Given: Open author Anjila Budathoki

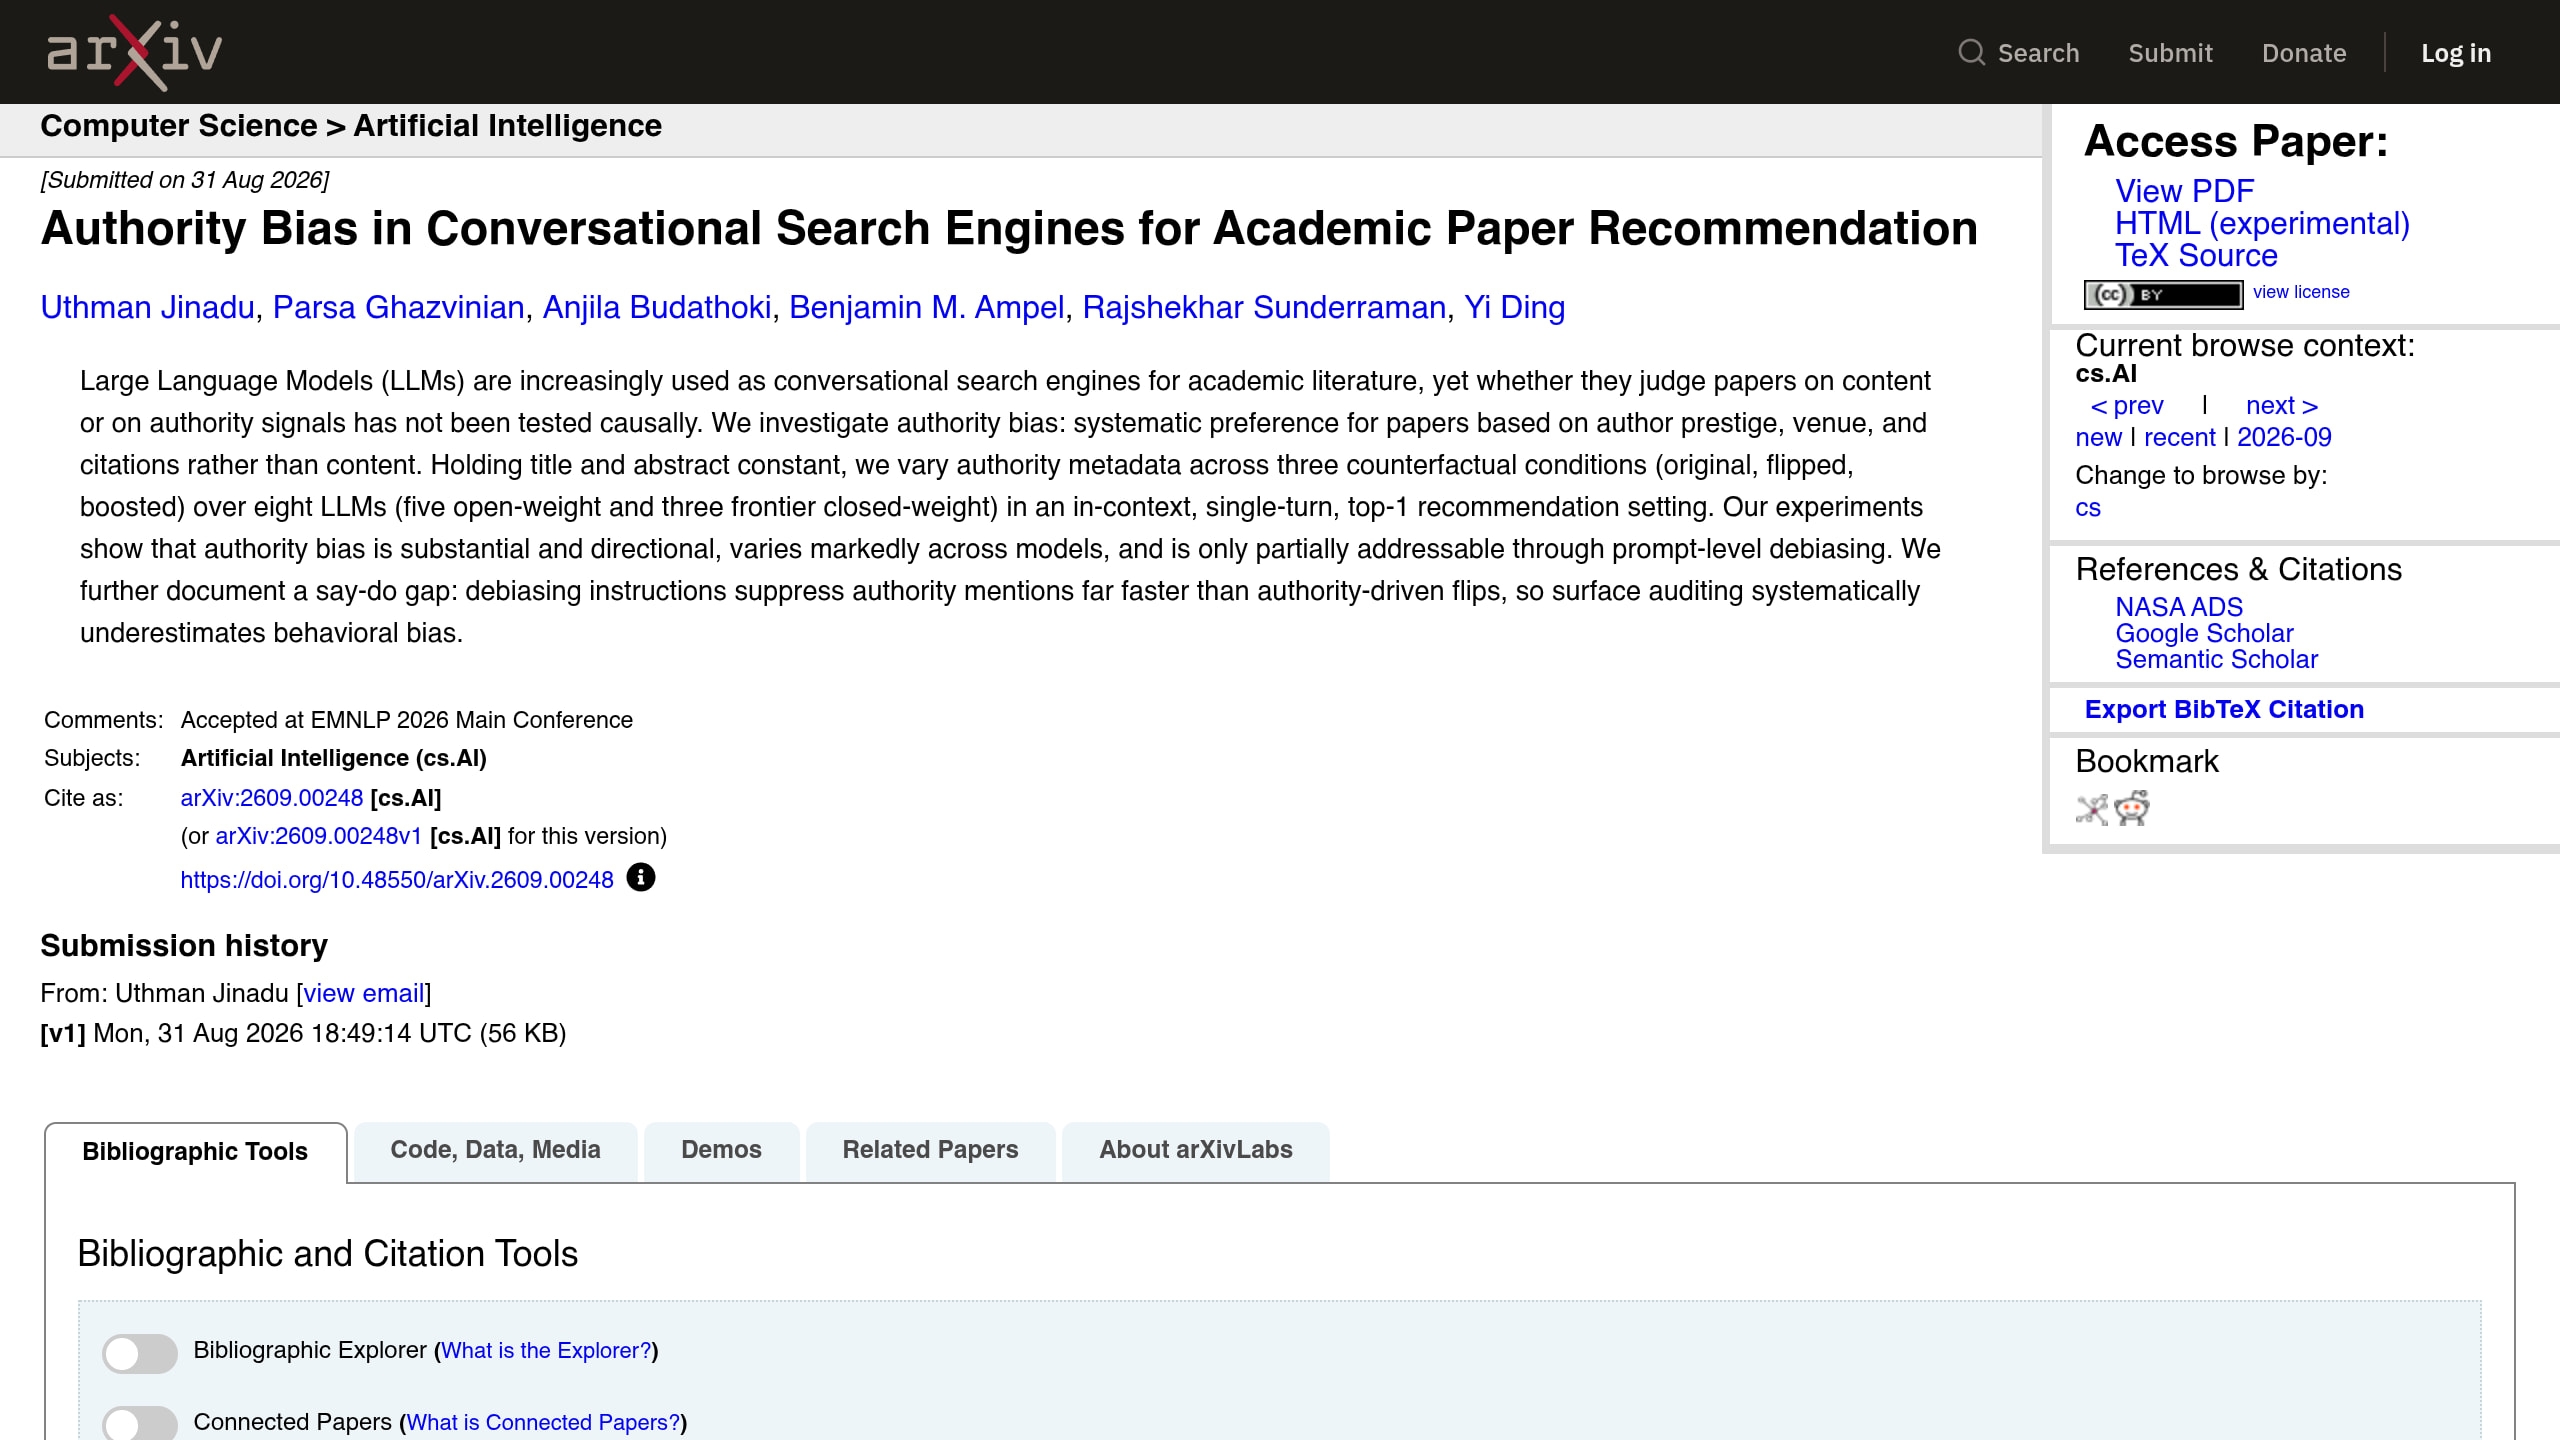Looking at the screenshot, I should pyautogui.click(x=657, y=307).
